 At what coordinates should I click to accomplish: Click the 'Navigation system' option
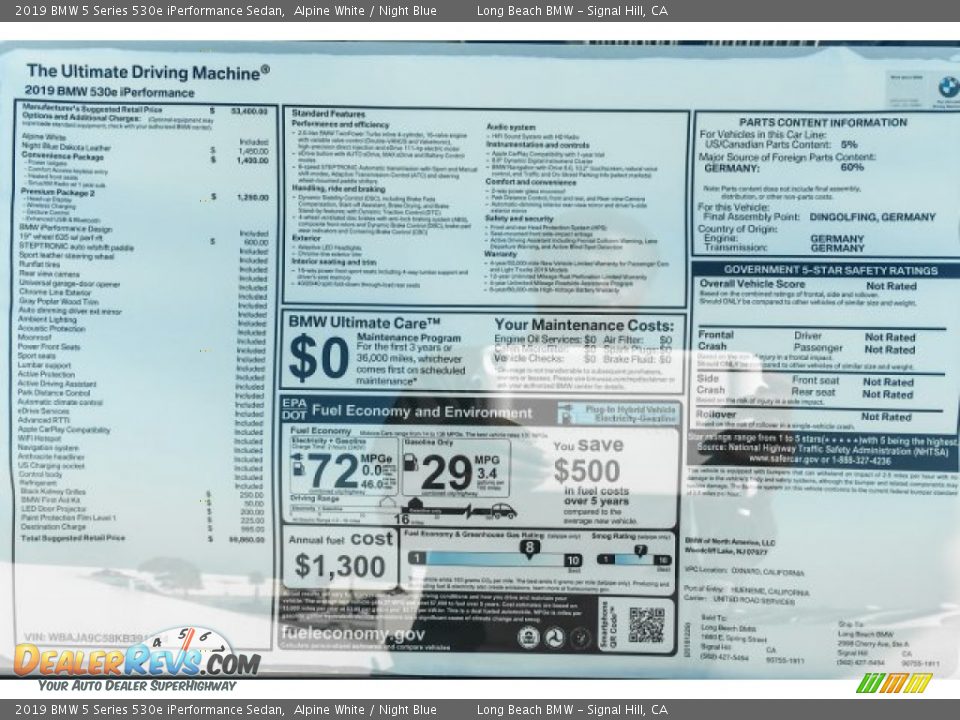click(x=48, y=448)
